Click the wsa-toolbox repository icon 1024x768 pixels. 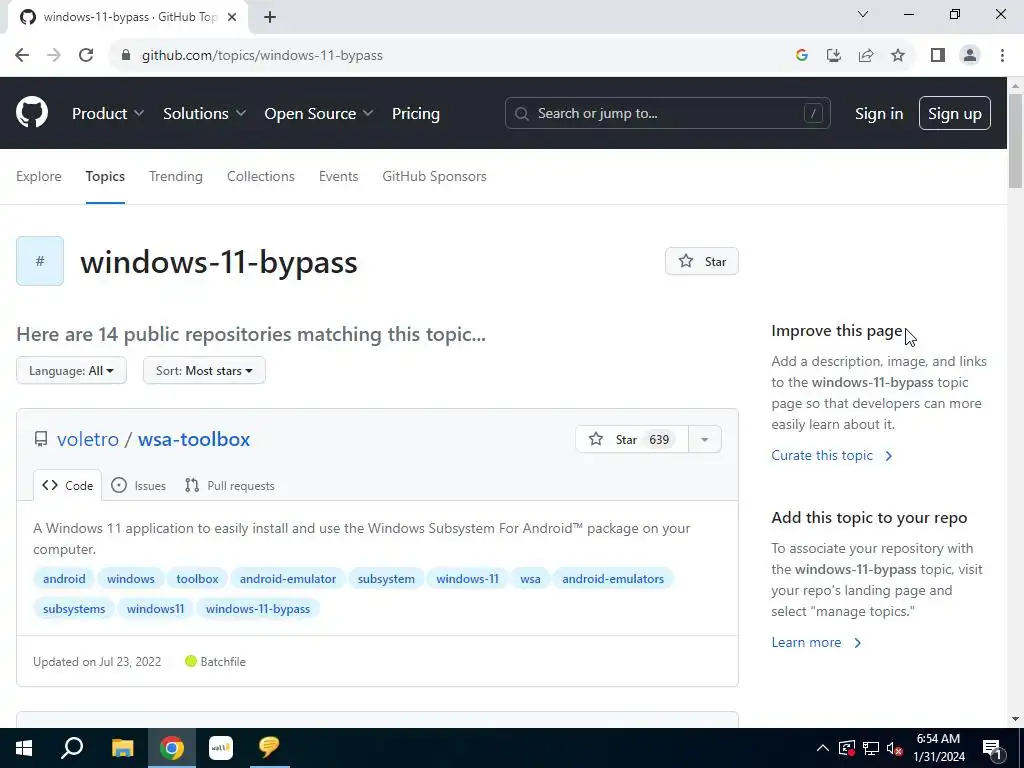click(40, 439)
